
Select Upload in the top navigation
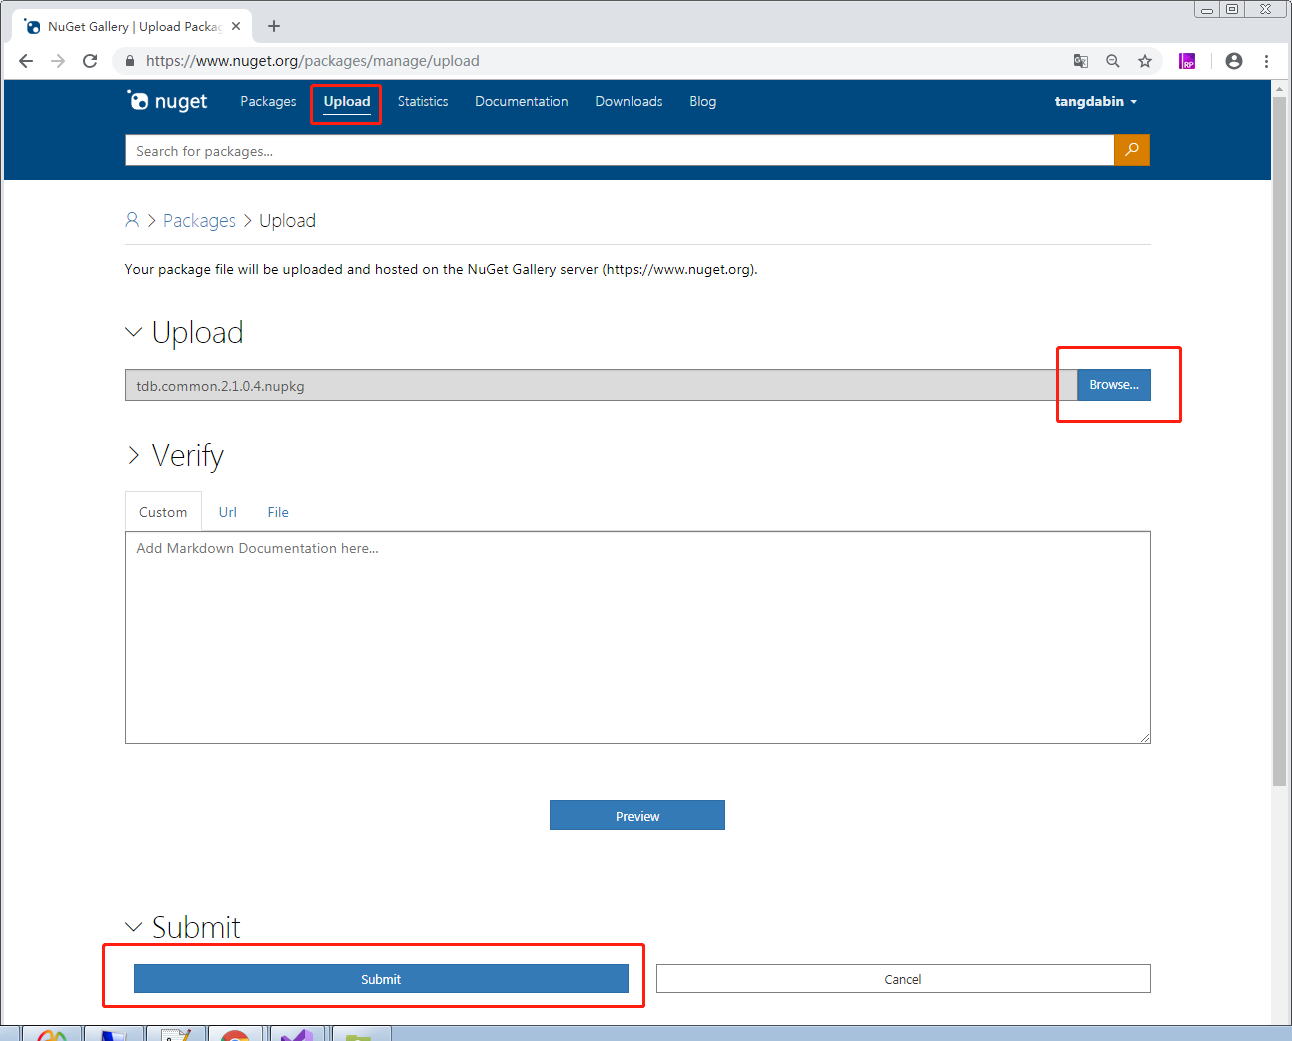[347, 101]
